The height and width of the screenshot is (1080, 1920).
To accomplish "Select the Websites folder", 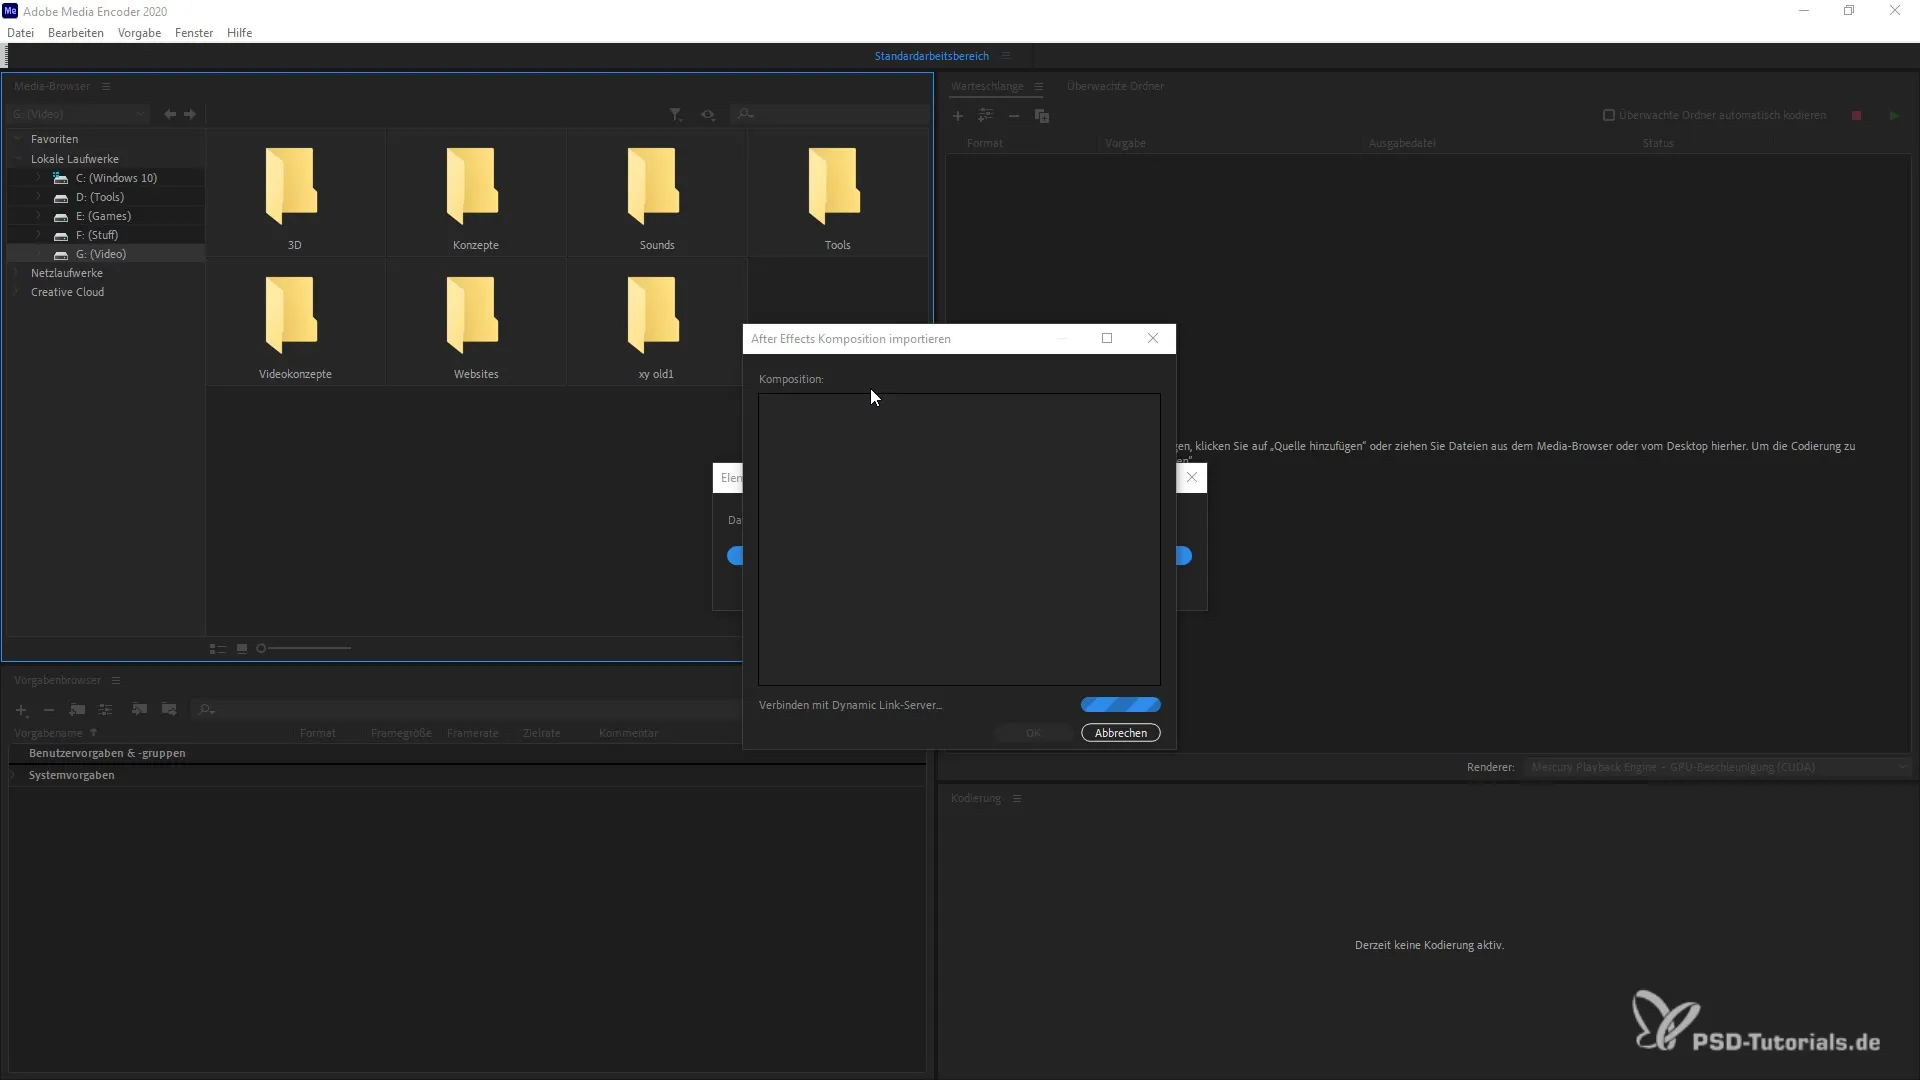I will pyautogui.click(x=475, y=324).
